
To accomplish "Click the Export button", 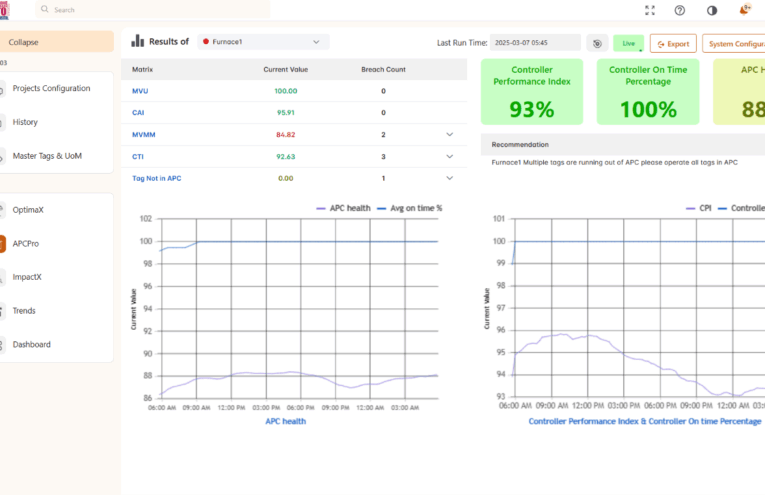I will point(673,43).
